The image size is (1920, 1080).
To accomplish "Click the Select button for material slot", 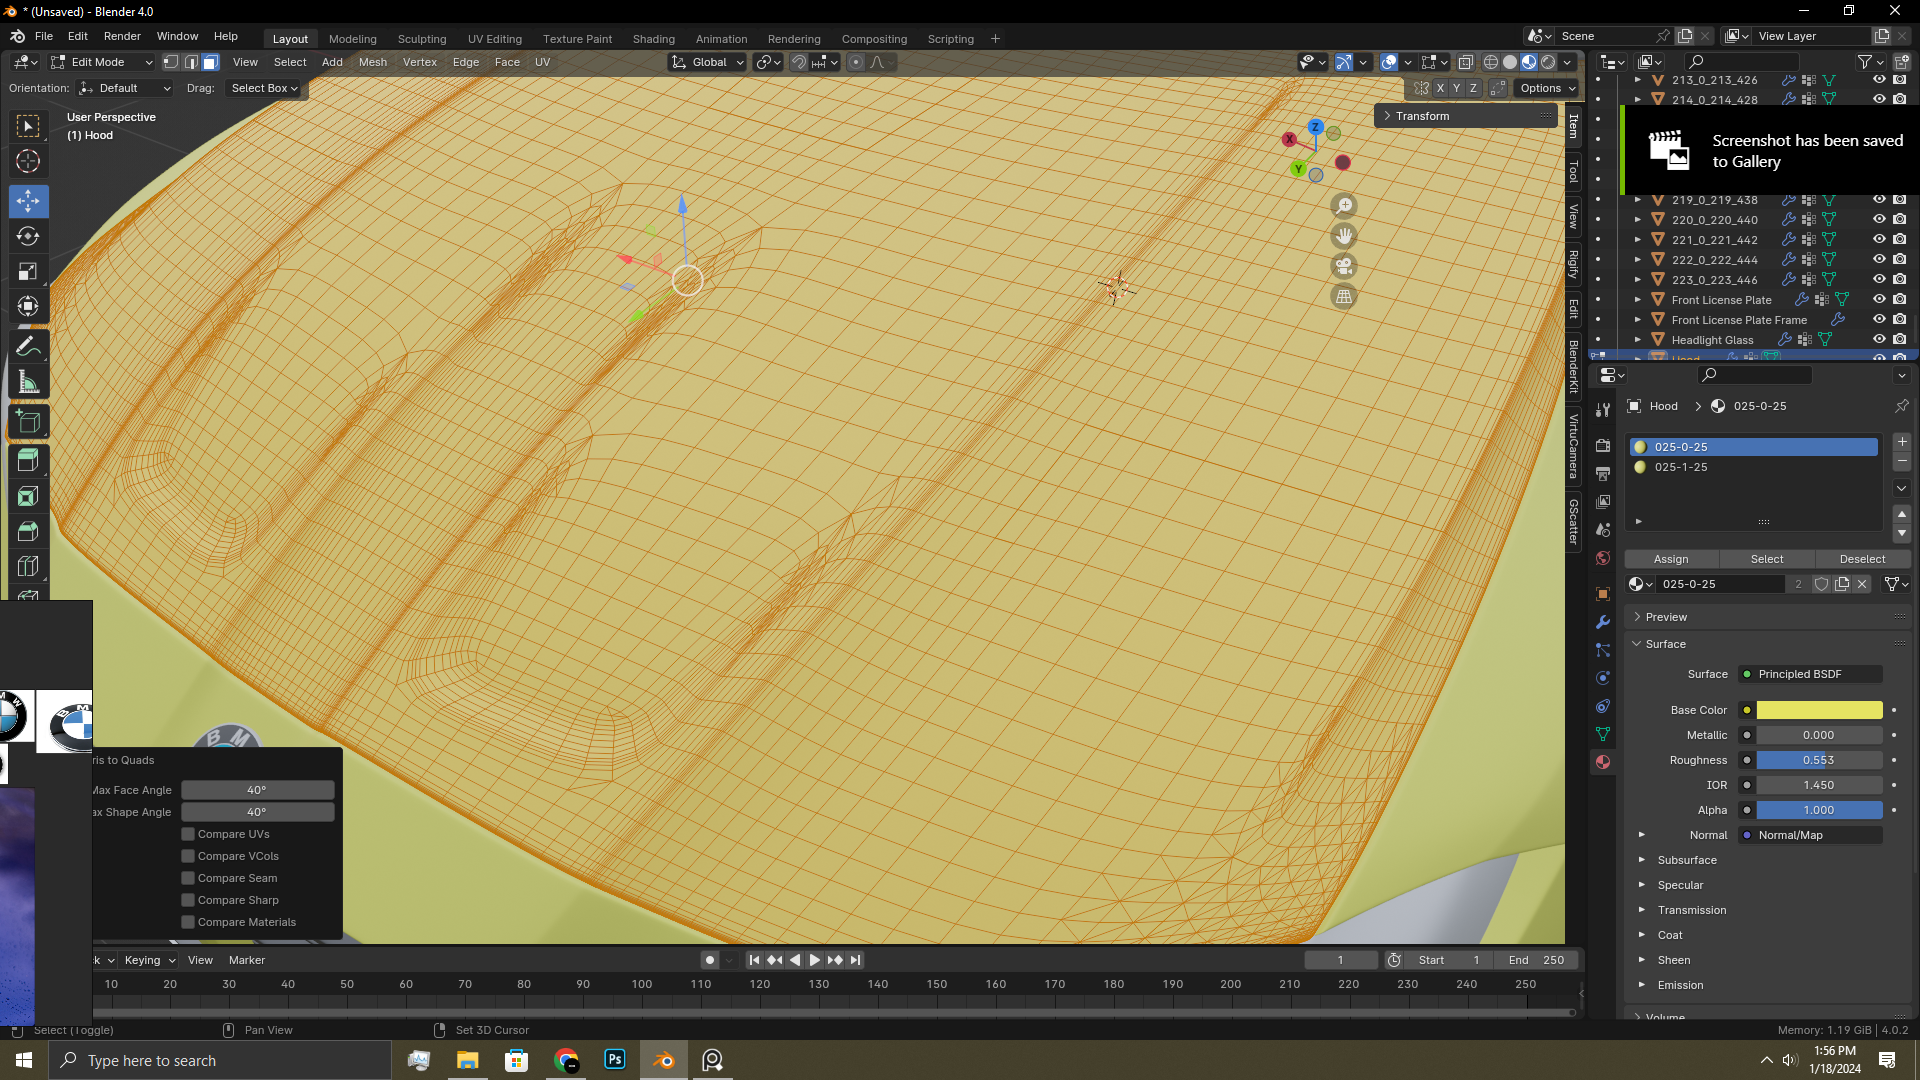I will tap(1766, 558).
